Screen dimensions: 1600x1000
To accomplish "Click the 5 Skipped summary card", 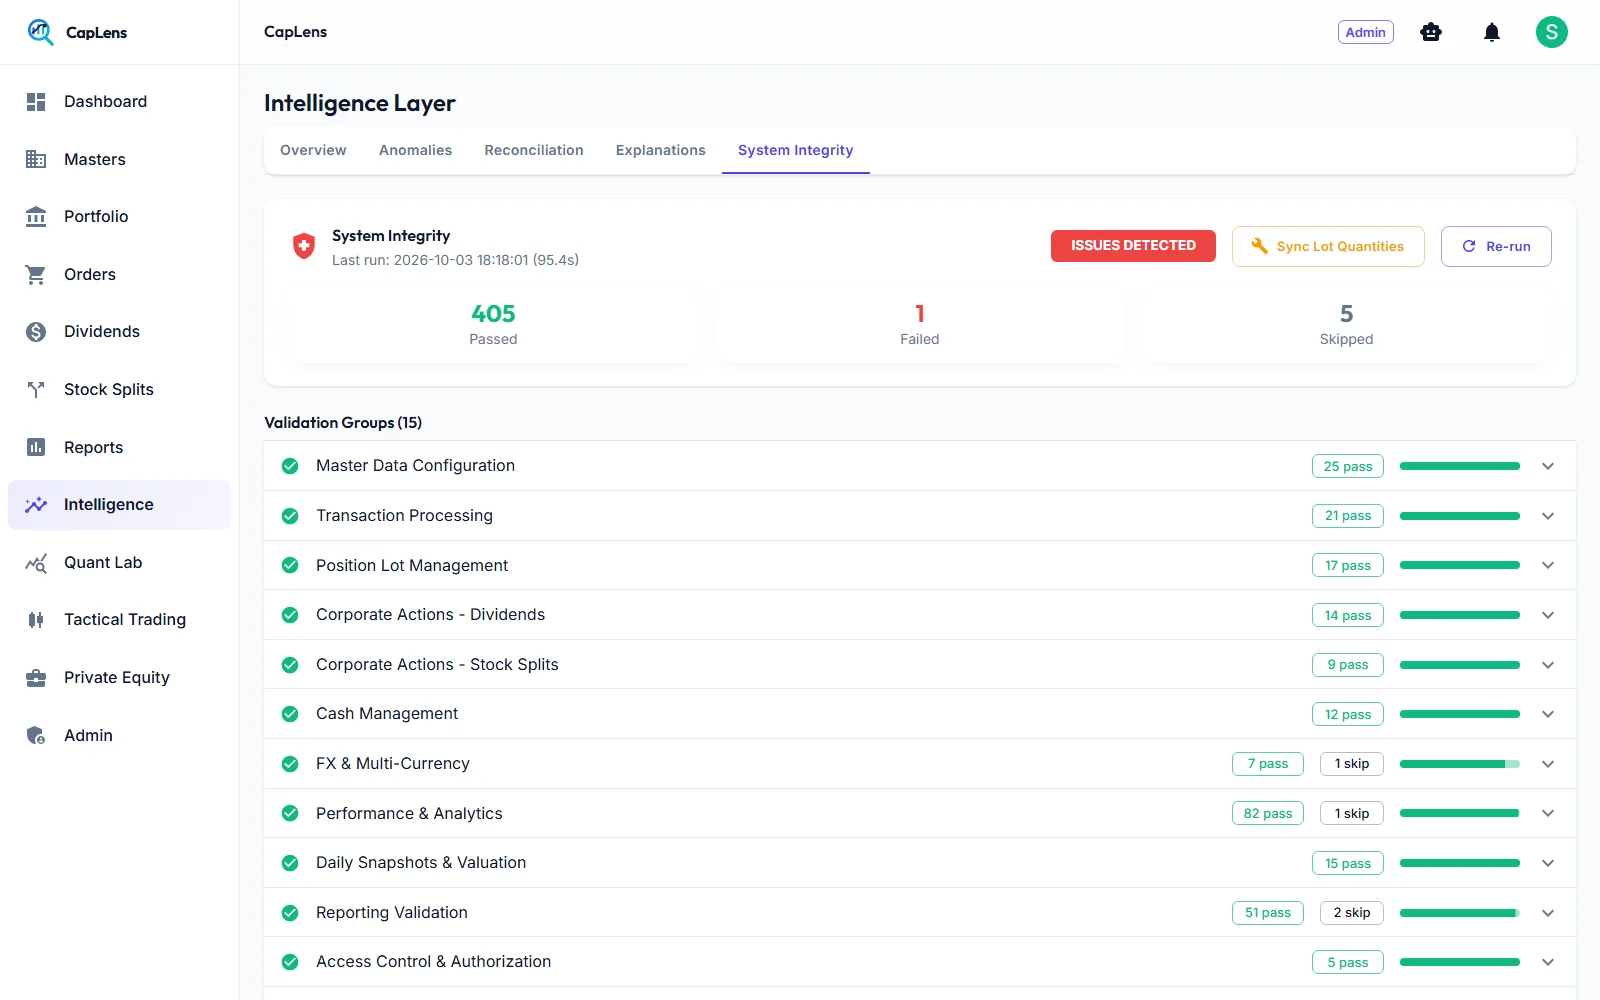I will coord(1346,325).
